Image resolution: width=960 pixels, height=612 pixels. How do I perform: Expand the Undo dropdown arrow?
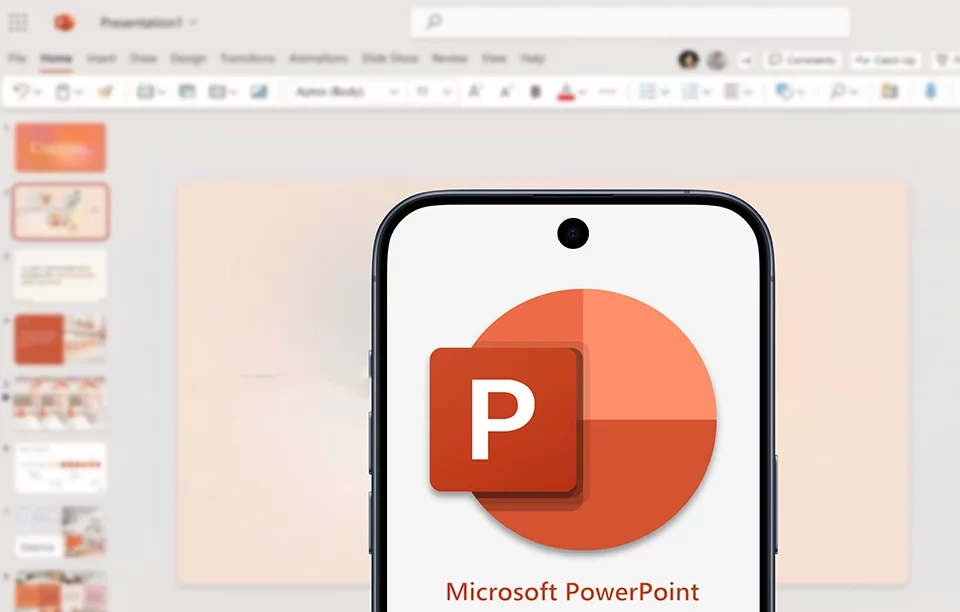pos(38,92)
